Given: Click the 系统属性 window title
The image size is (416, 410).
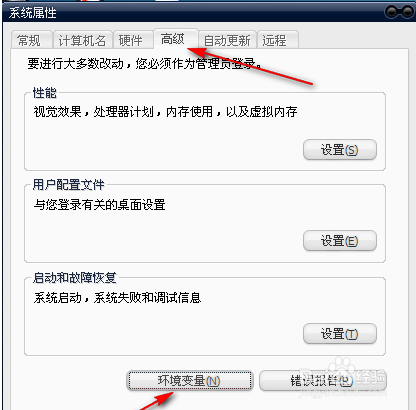Looking at the screenshot, I should tap(33, 13).
